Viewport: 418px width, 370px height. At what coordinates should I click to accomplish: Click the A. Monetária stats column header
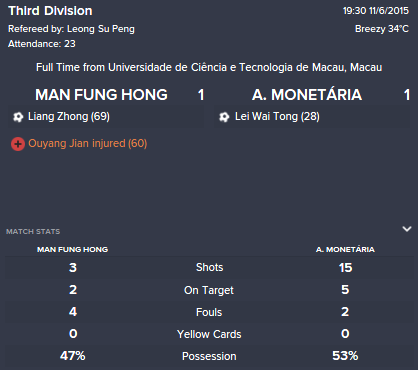[345, 249]
